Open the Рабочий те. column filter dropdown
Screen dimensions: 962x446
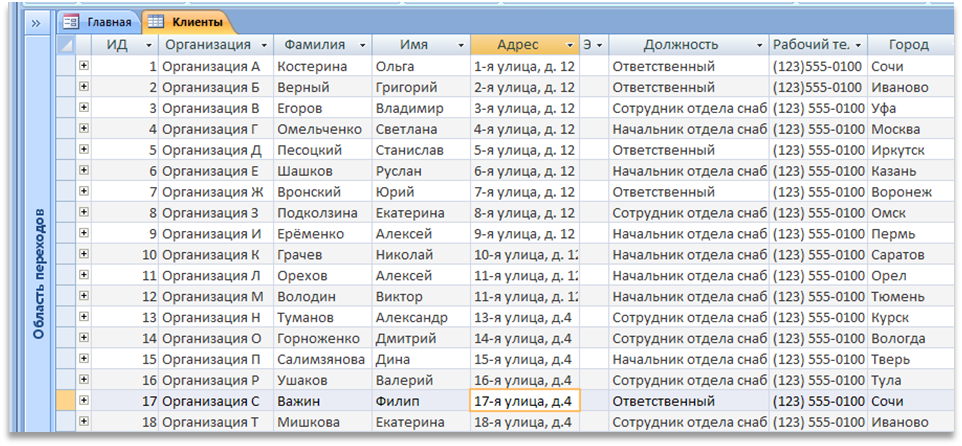coord(858,45)
